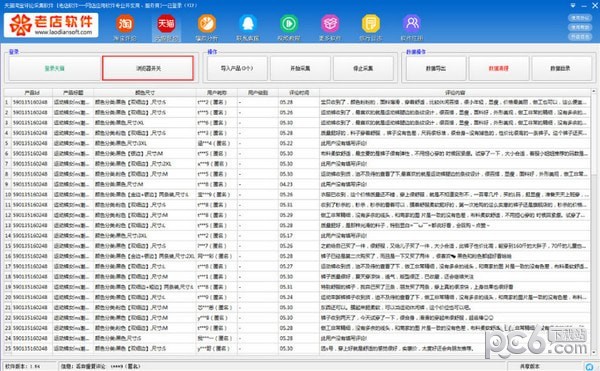Click the red 数据清理 button
600x371 pixels.
(x=499, y=68)
